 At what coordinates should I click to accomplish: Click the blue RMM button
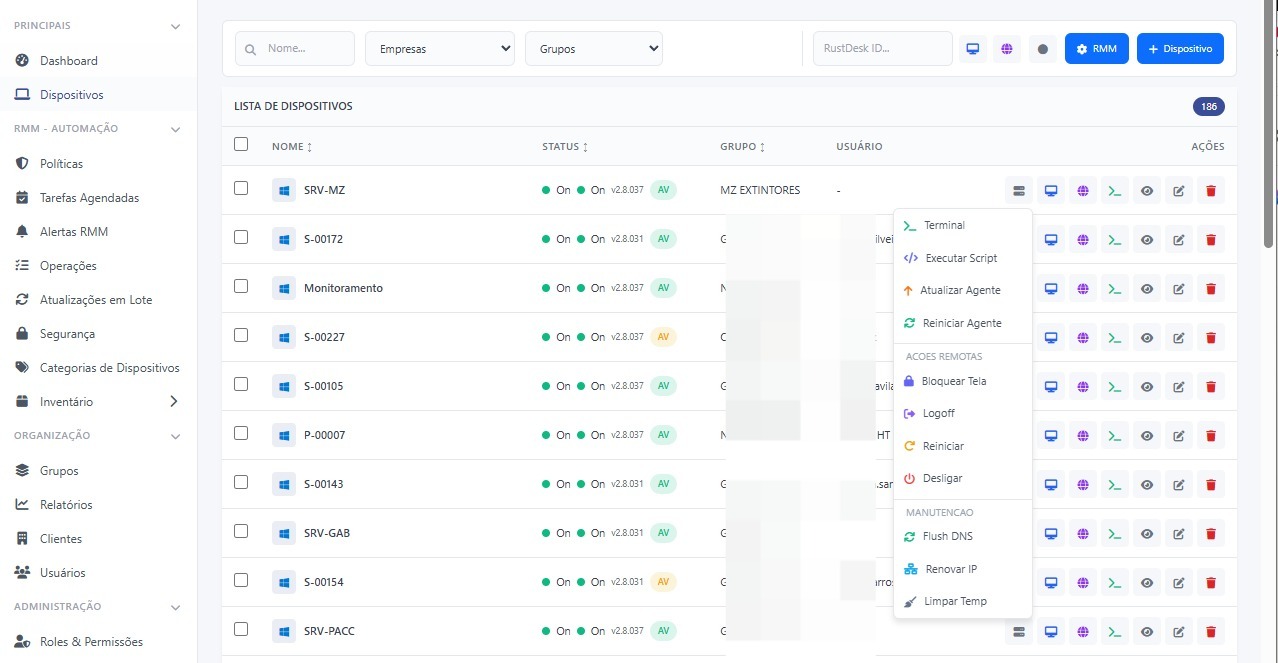click(x=1097, y=48)
